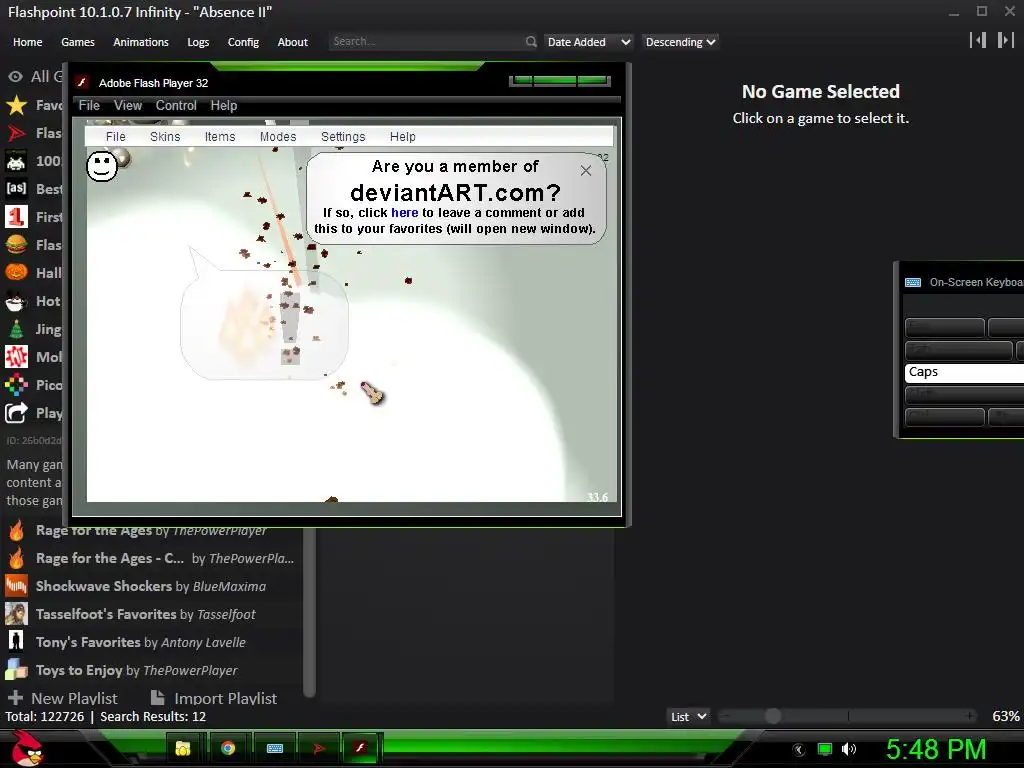Image resolution: width=1024 pixels, height=768 pixels.
Task: Open Rage for the Ages playlist
Action: tap(152, 531)
